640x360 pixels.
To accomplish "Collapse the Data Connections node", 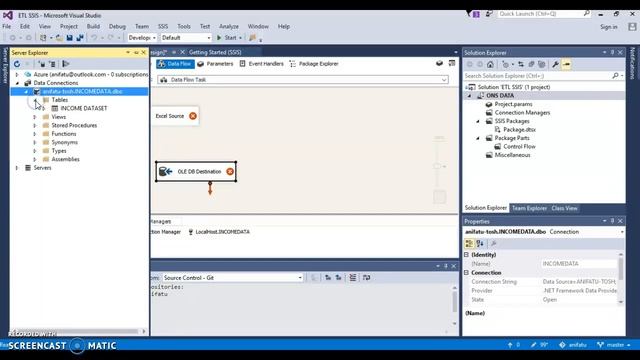I will 17,83.
